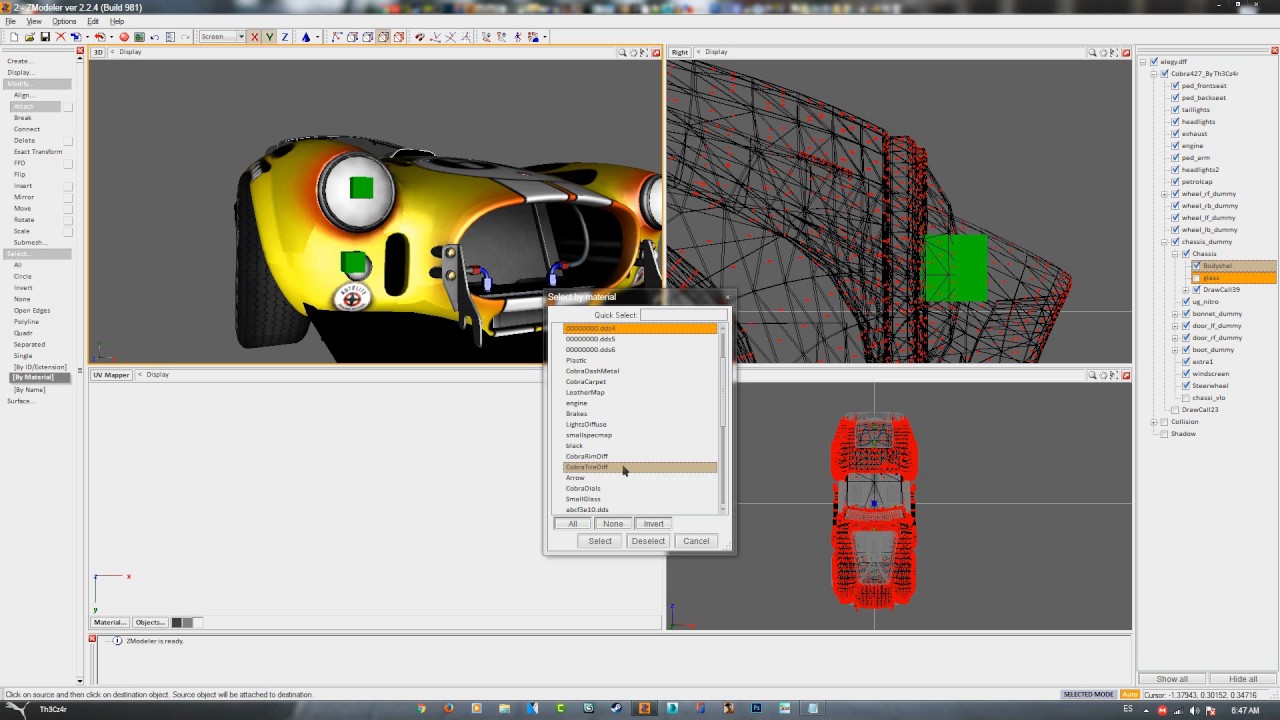The image size is (1280, 720).
Task: Toggle visibility checkbox for taillights
Action: (x=1175, y=110)
